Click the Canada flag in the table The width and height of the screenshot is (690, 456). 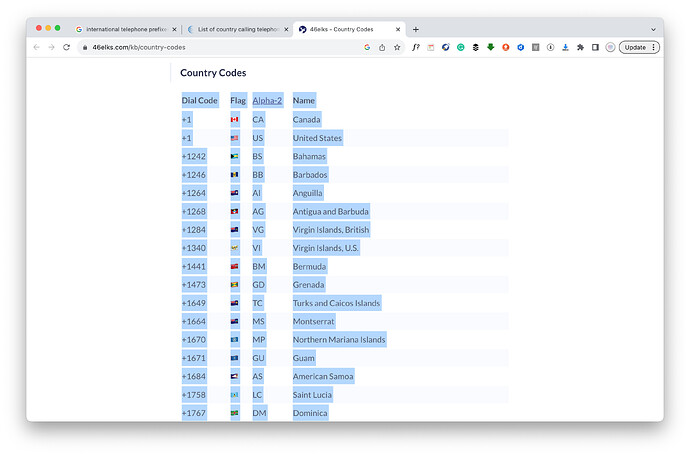coord(235,120)
